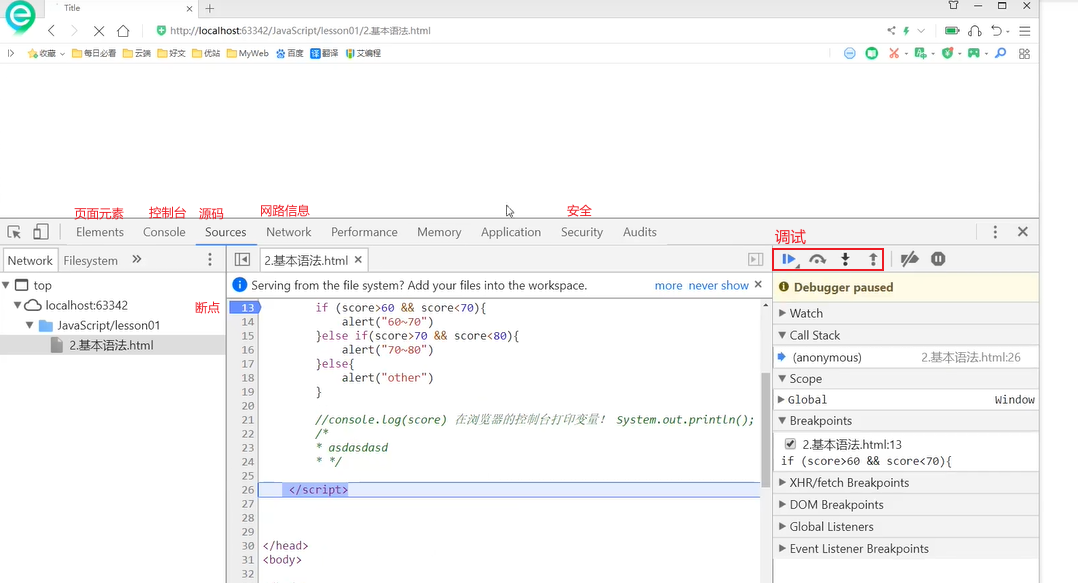Toggle Pause on exceptions control
The image size is (1078, 583).
938,259
